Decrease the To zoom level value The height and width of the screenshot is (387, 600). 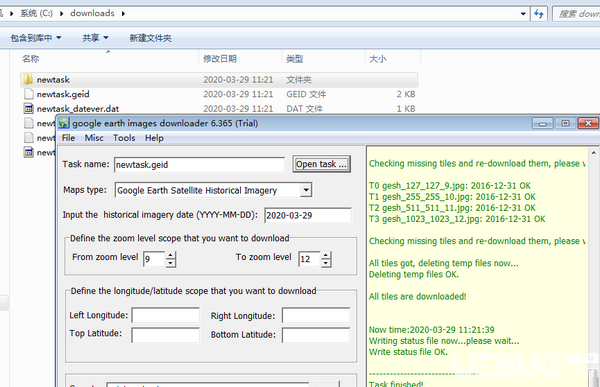coord(326,263)
